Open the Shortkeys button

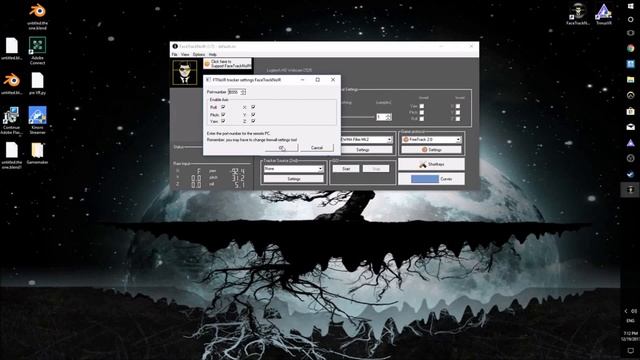coord(431,164)
